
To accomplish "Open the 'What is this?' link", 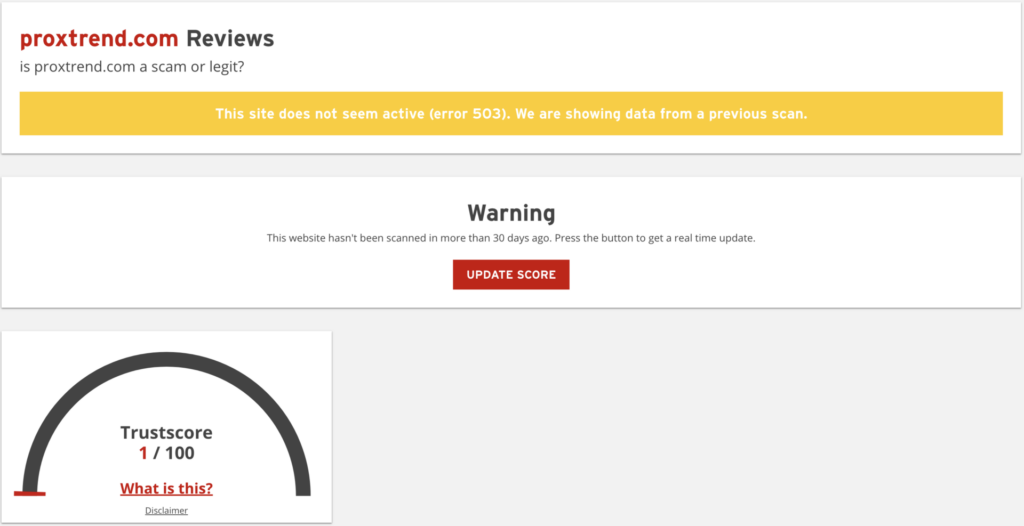I will [167, 489].
